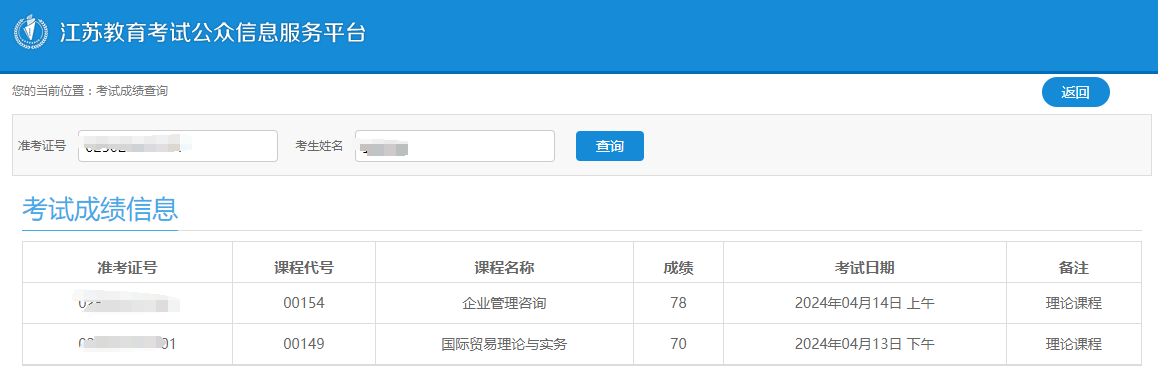The width and height of the screenshot is (1158, 370).
Task: Click the 课程代号 column header
Action: click(x=304, y=267)
